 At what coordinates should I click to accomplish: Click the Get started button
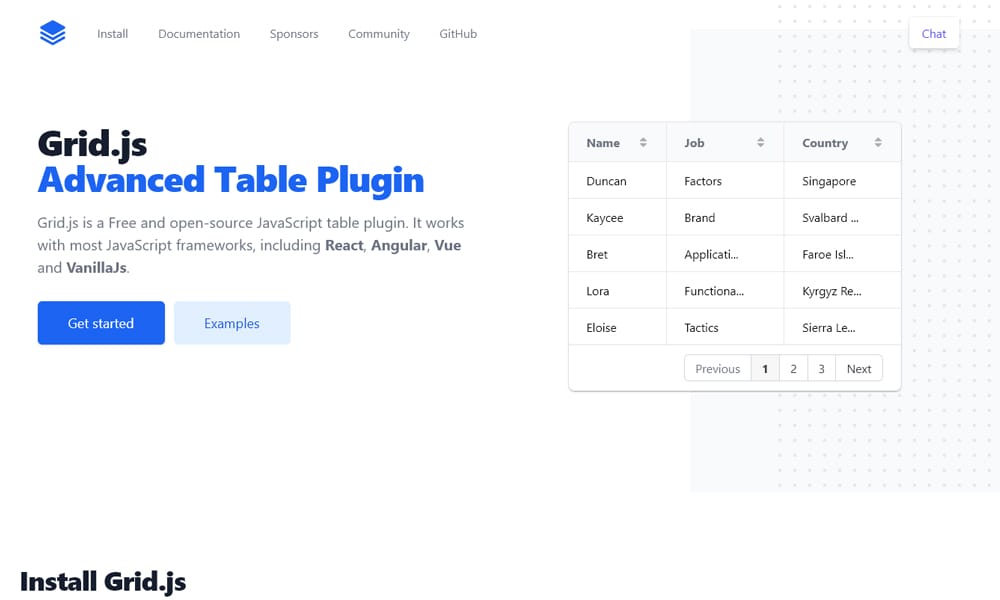click(101, 323)
